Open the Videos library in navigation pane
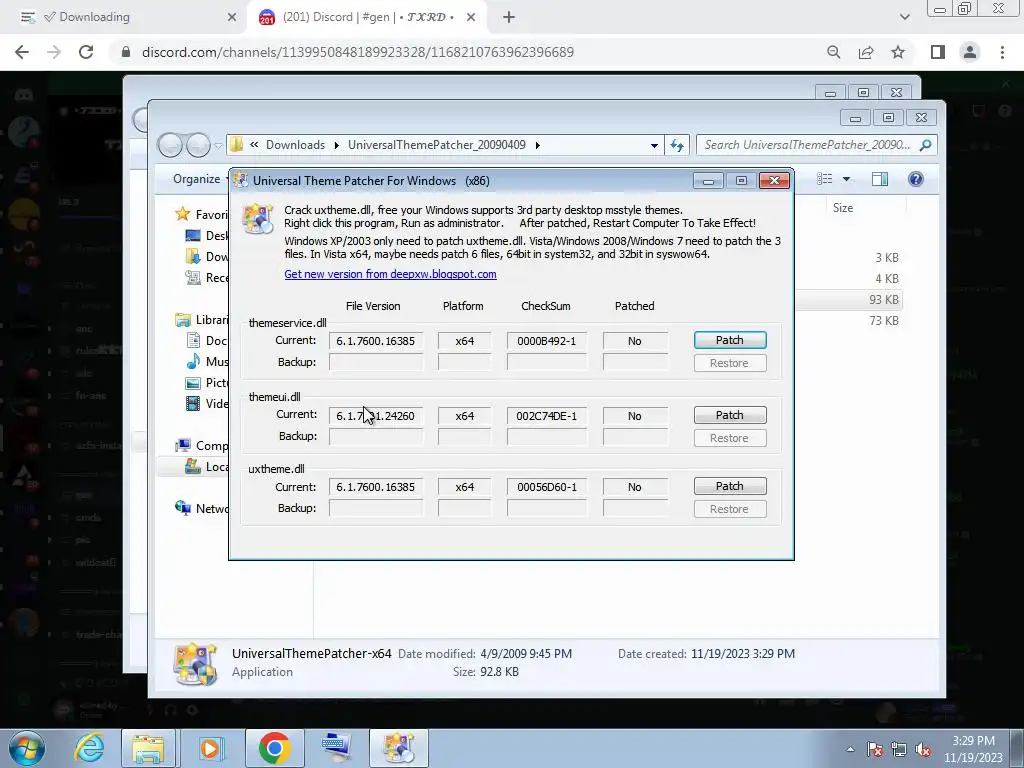The width and height of the screenshot is (1024, 768). (x=207, y=404)
